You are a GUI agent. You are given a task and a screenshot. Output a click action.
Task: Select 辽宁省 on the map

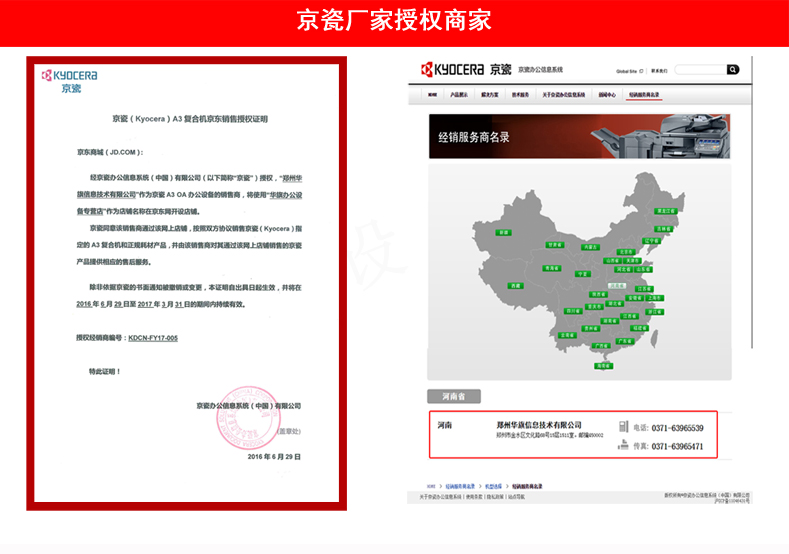coord(652,241)
